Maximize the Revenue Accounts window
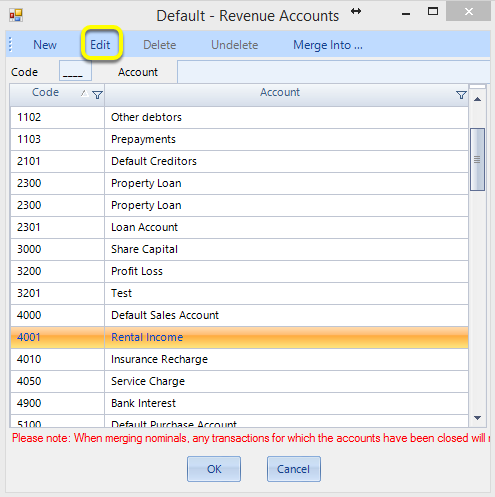This screenshot has width=495, height=497. tap(433, 12)
